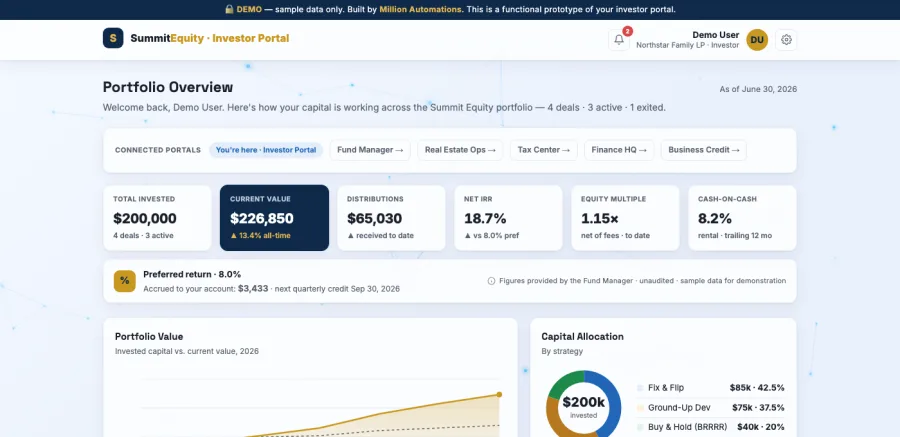The height and width of the screenshot is (437, 900).
Task: Click the Portfolio Overview heading
Action: pyautogui.click(x=168, y=87)
